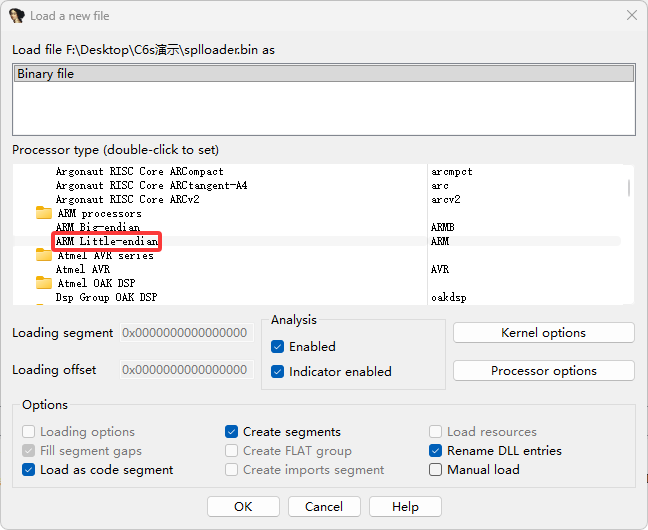Image resolution: width=648 pixels, height=530 pixels.
Task: Toggle the Loading options checkbox
Action: 28,432
